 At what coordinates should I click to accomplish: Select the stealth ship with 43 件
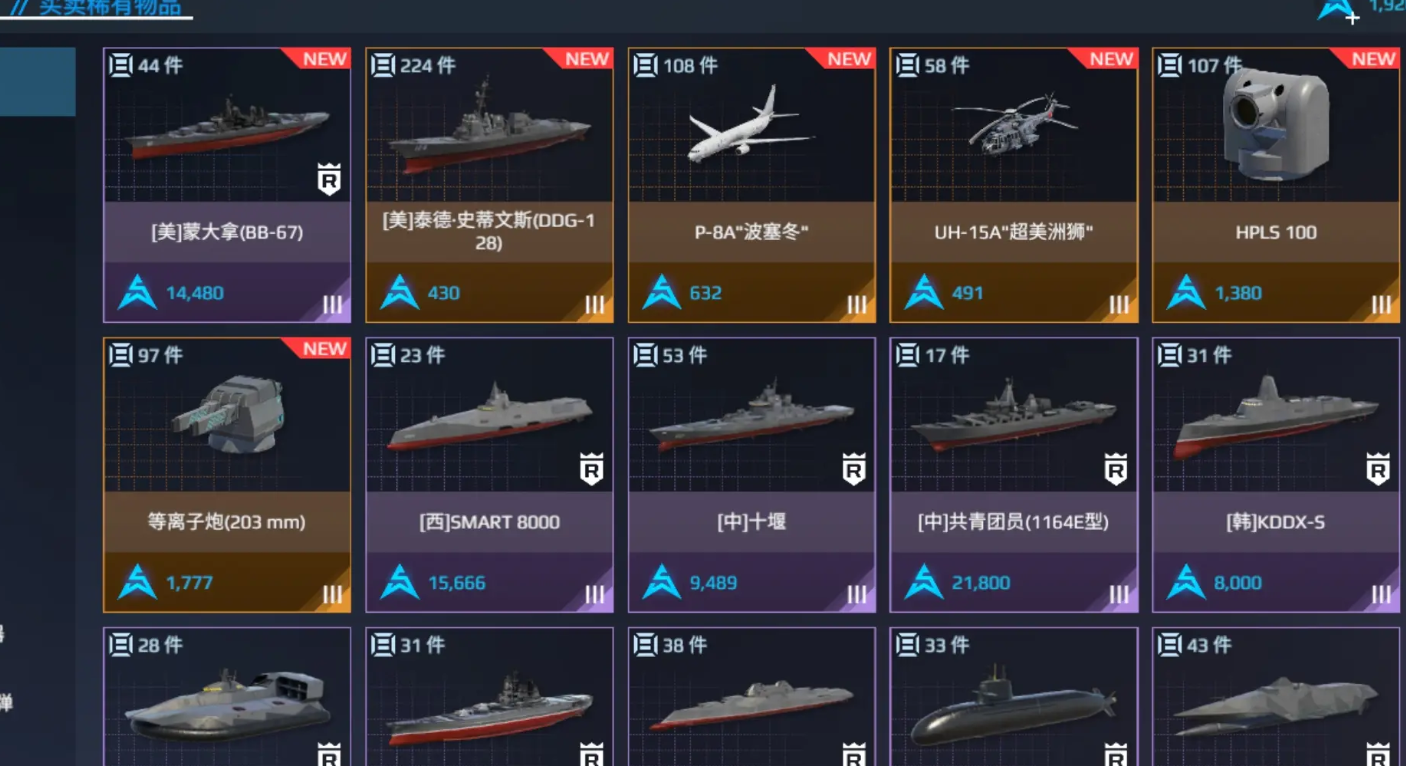point(1276,697)
